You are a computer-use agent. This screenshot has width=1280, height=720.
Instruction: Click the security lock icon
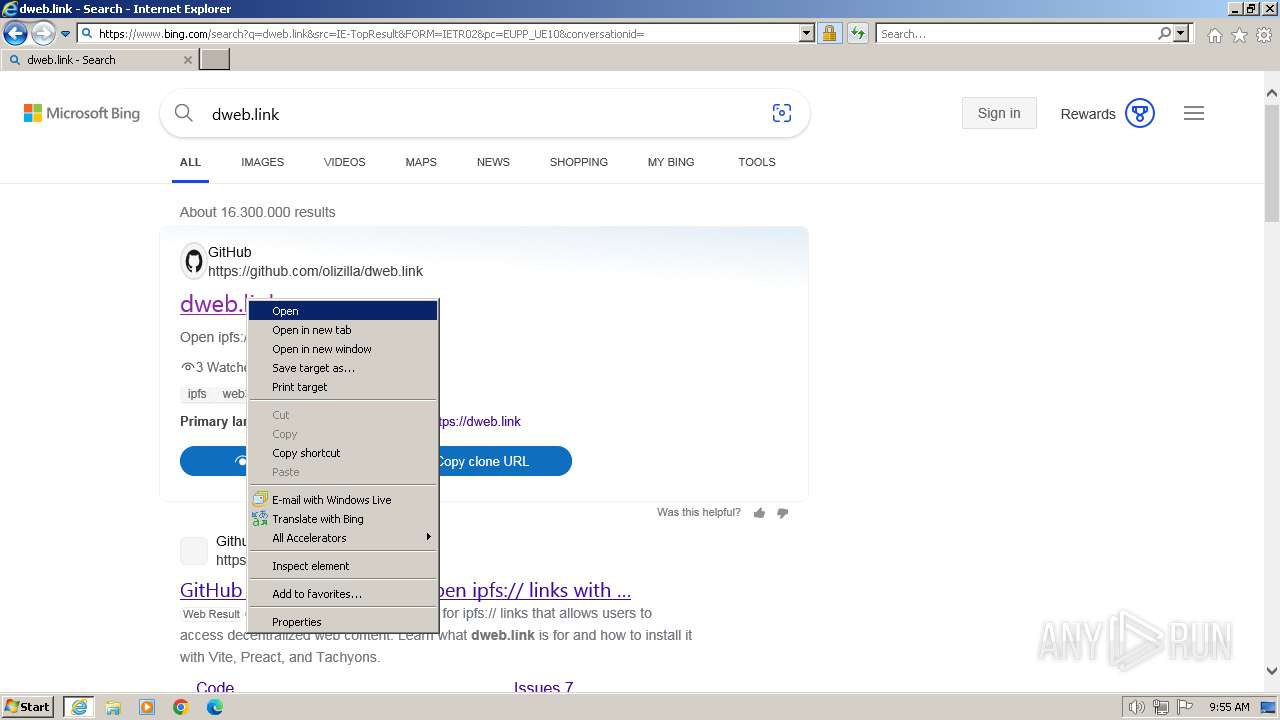[829, 33]
